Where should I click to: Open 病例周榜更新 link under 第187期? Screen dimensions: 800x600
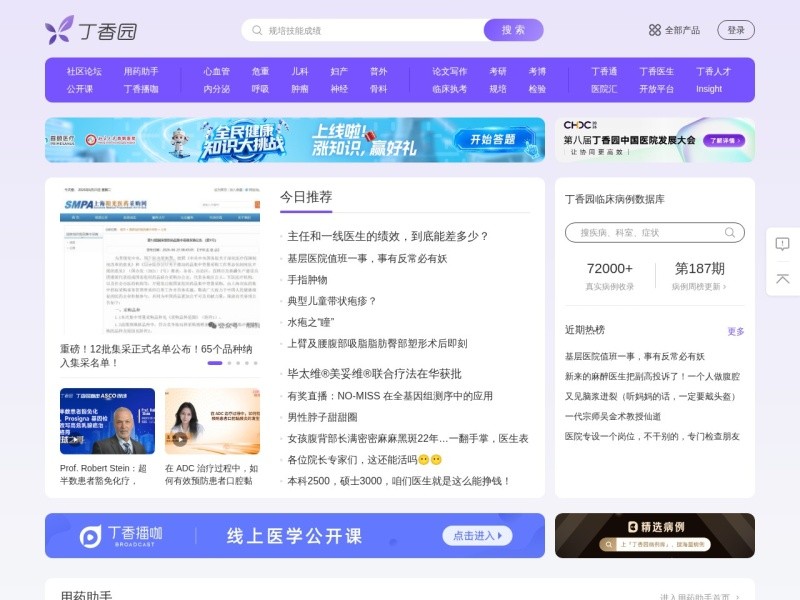pos(699,287)
